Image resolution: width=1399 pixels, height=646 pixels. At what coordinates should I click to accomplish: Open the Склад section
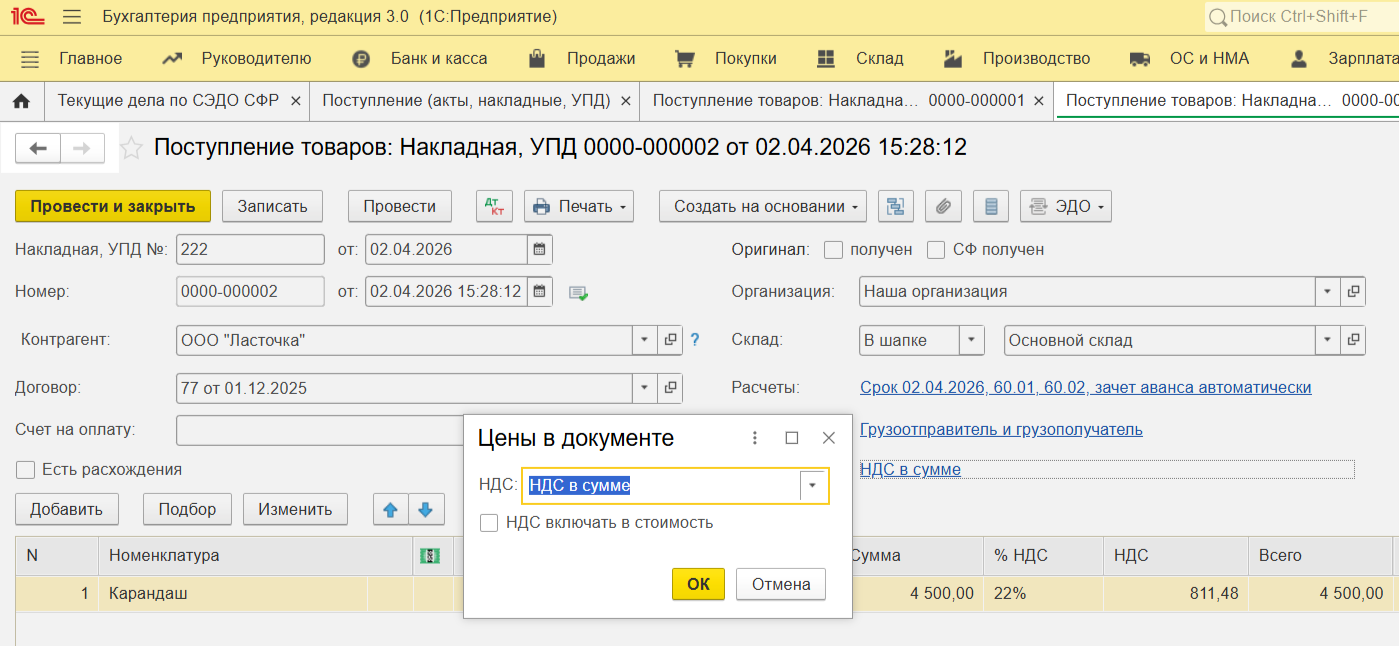coord(880,59)
